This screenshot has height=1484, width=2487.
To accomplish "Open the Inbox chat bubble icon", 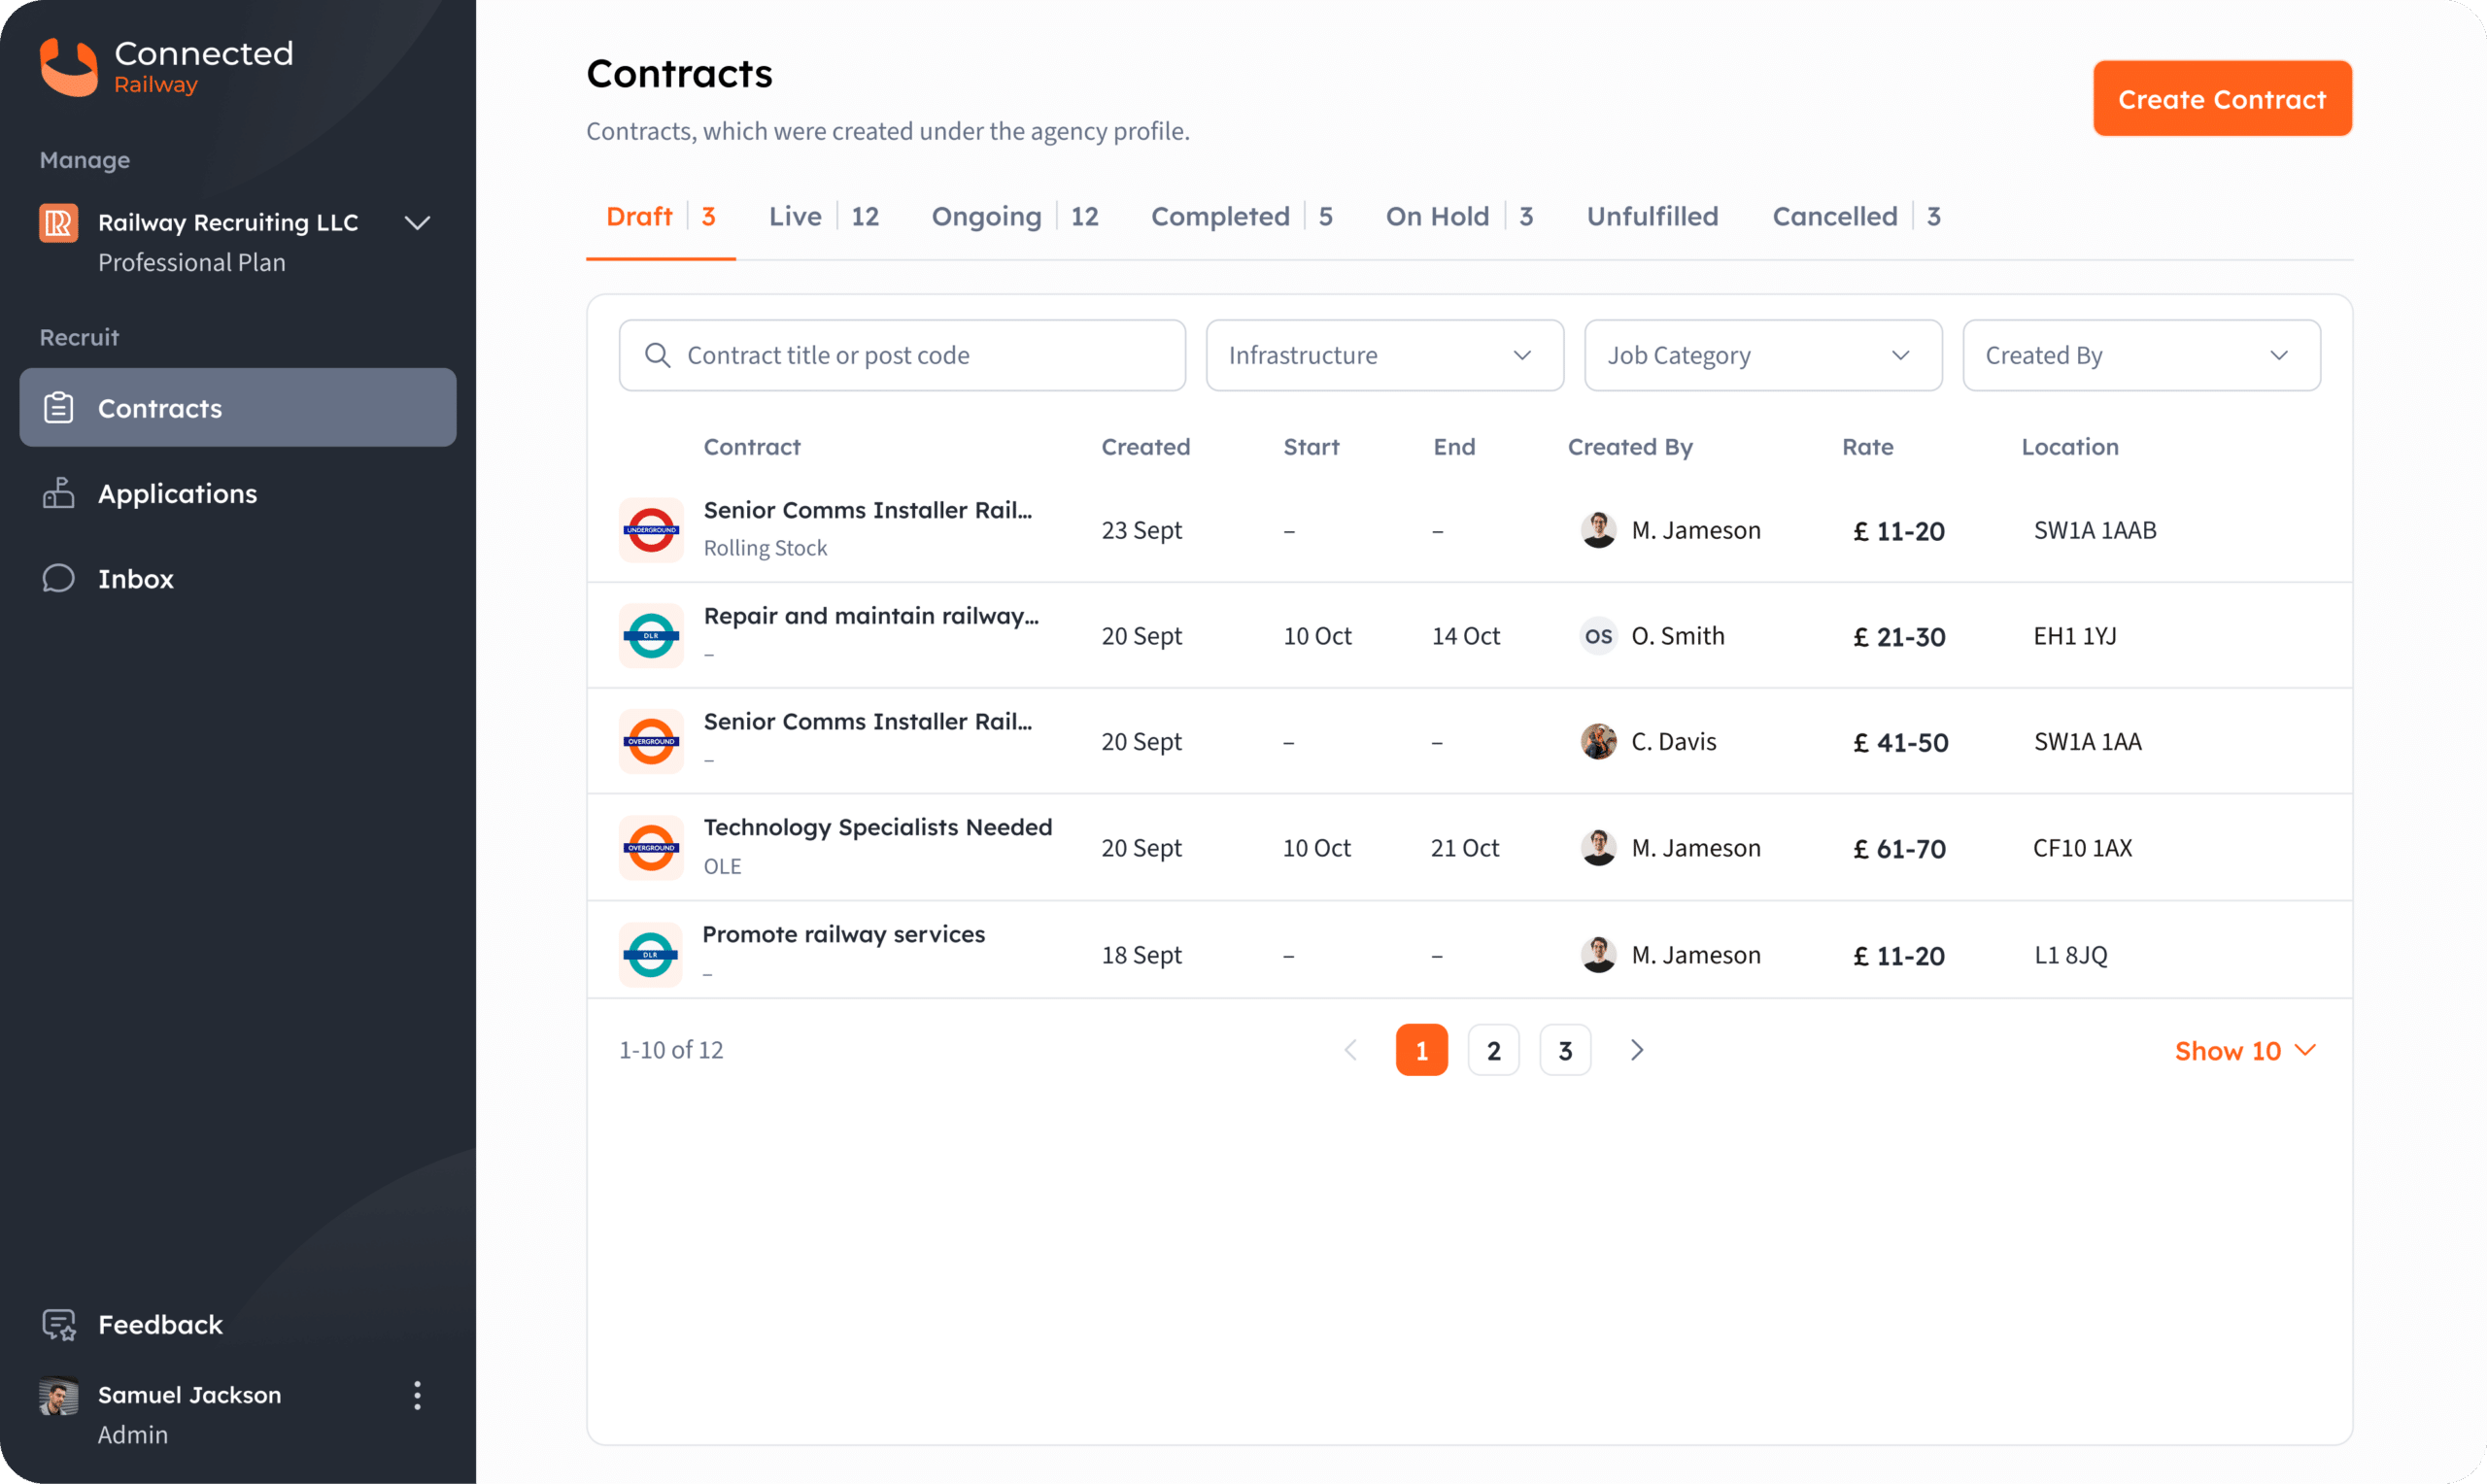I will 59,578.
